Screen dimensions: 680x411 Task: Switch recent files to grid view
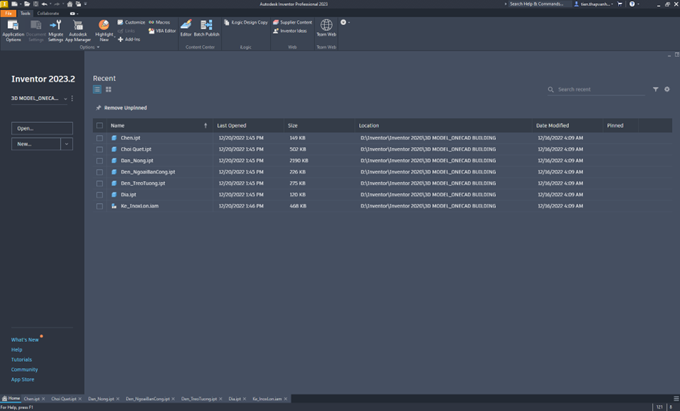108,89
